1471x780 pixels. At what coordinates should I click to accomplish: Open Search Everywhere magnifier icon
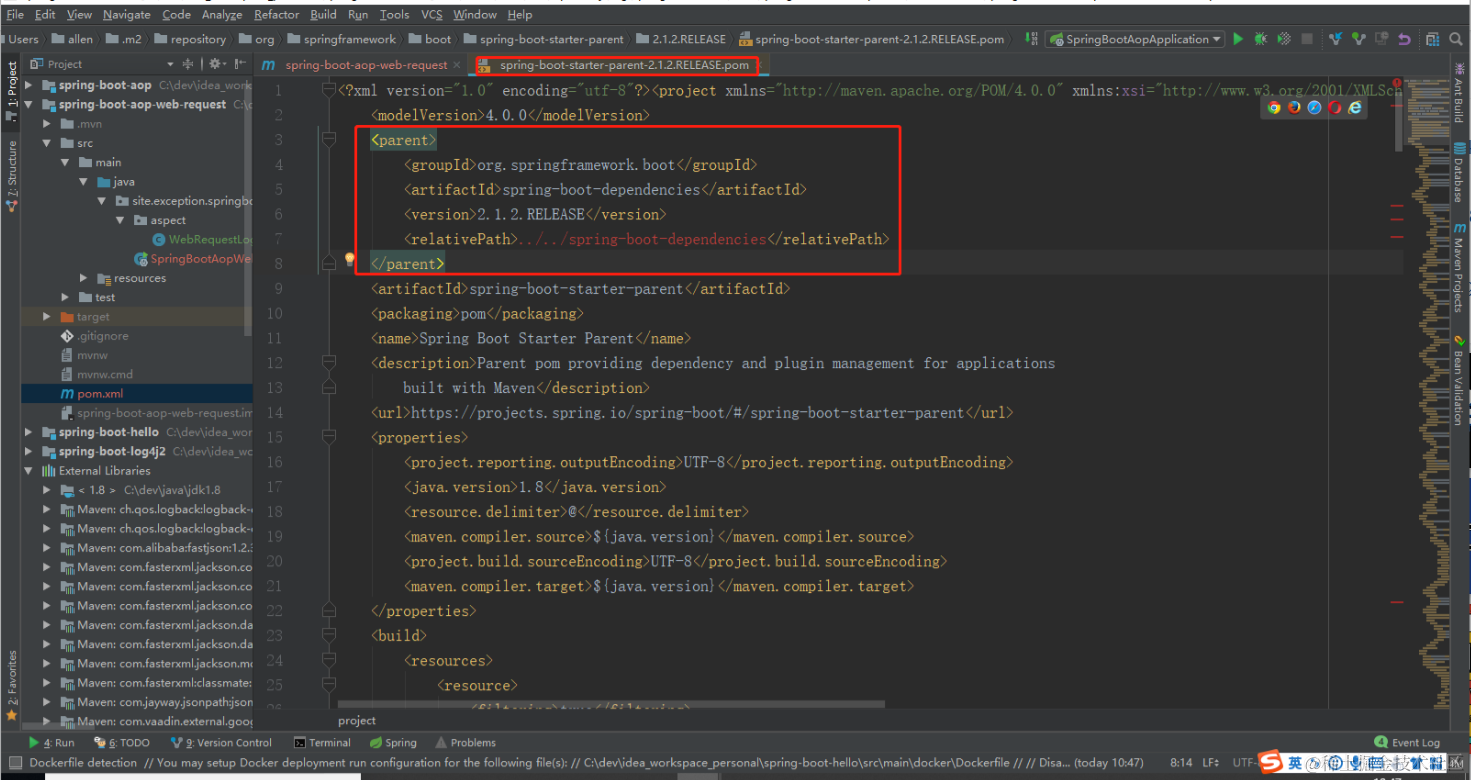point(1455,39)
